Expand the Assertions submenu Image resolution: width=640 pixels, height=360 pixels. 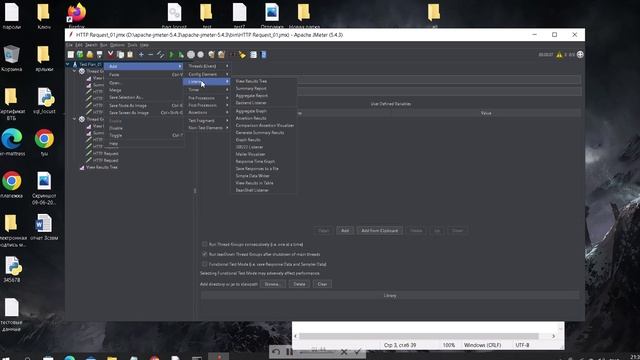(x=208, y=113)
